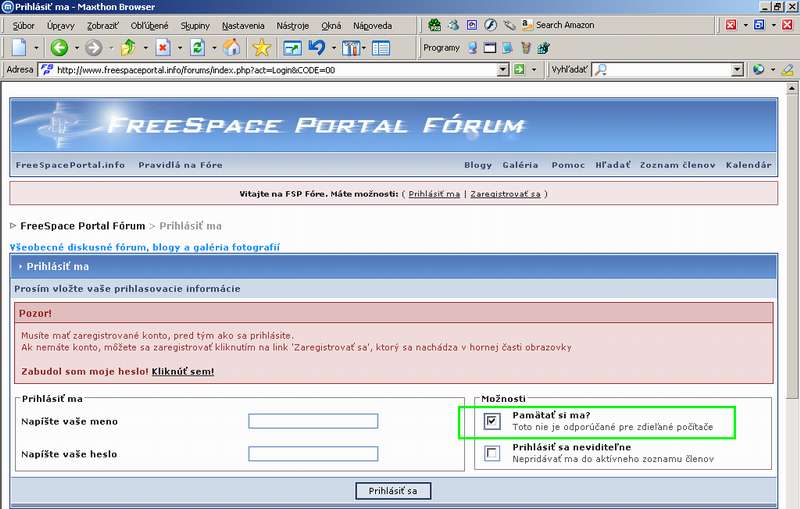Open the Undo button dropdown arrow
This screenshot has height=509, width=800.
(334, 48)
